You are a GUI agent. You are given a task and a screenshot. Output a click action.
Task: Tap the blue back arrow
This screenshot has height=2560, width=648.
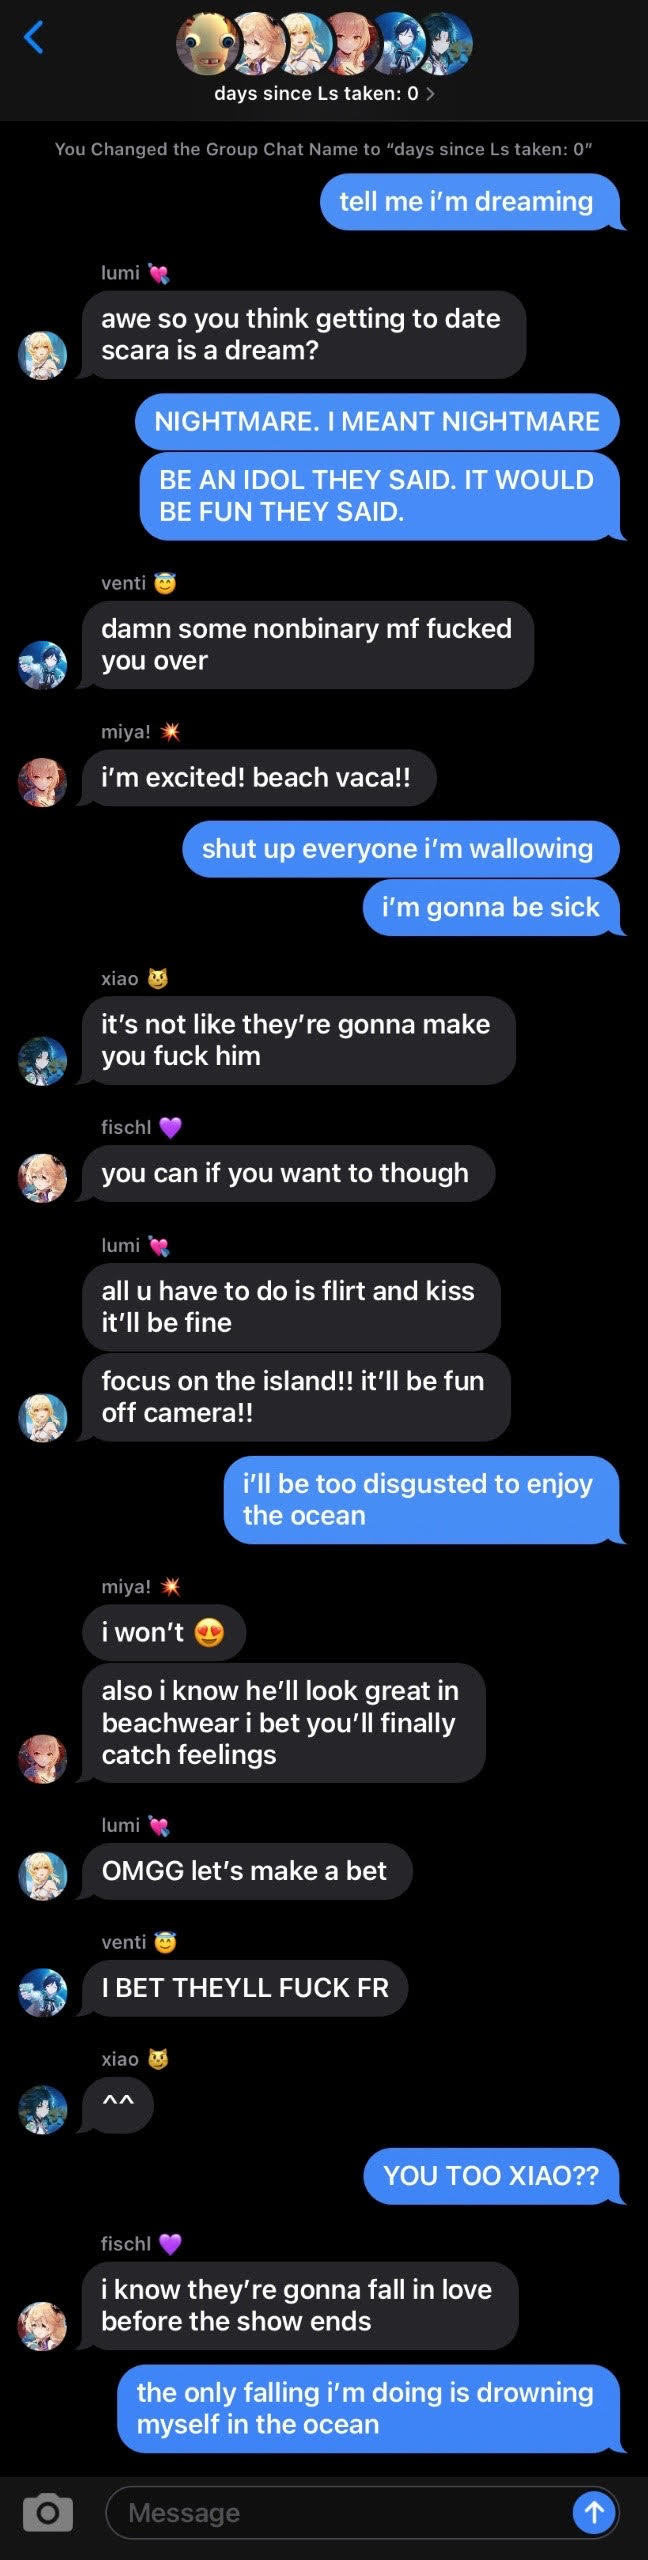(x=34, y=38)
